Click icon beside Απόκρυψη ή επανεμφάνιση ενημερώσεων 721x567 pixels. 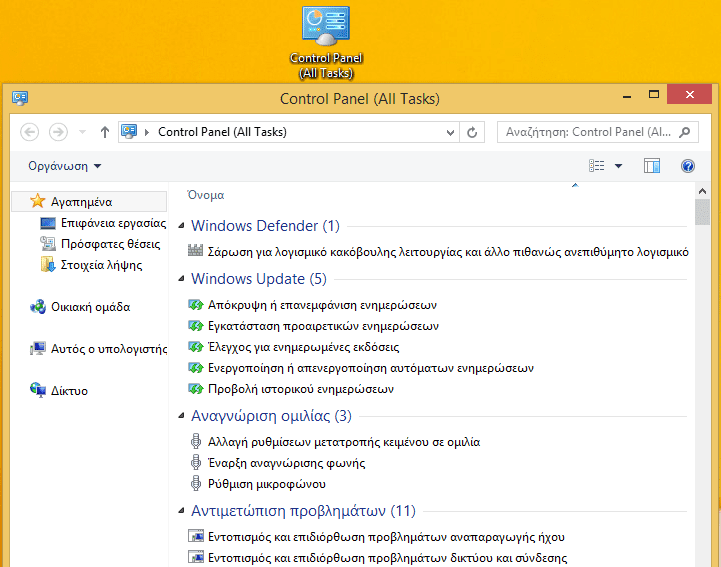click(196, 304)
